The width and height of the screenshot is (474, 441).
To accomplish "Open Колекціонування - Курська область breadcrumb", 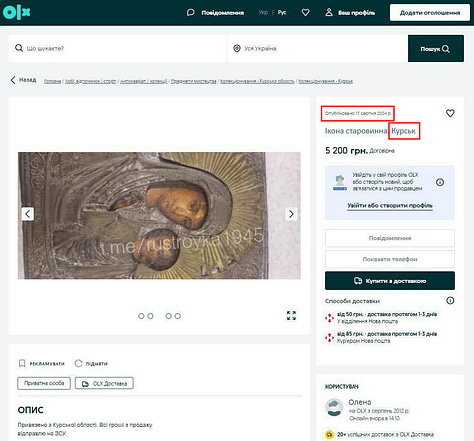I will (257, 81).
